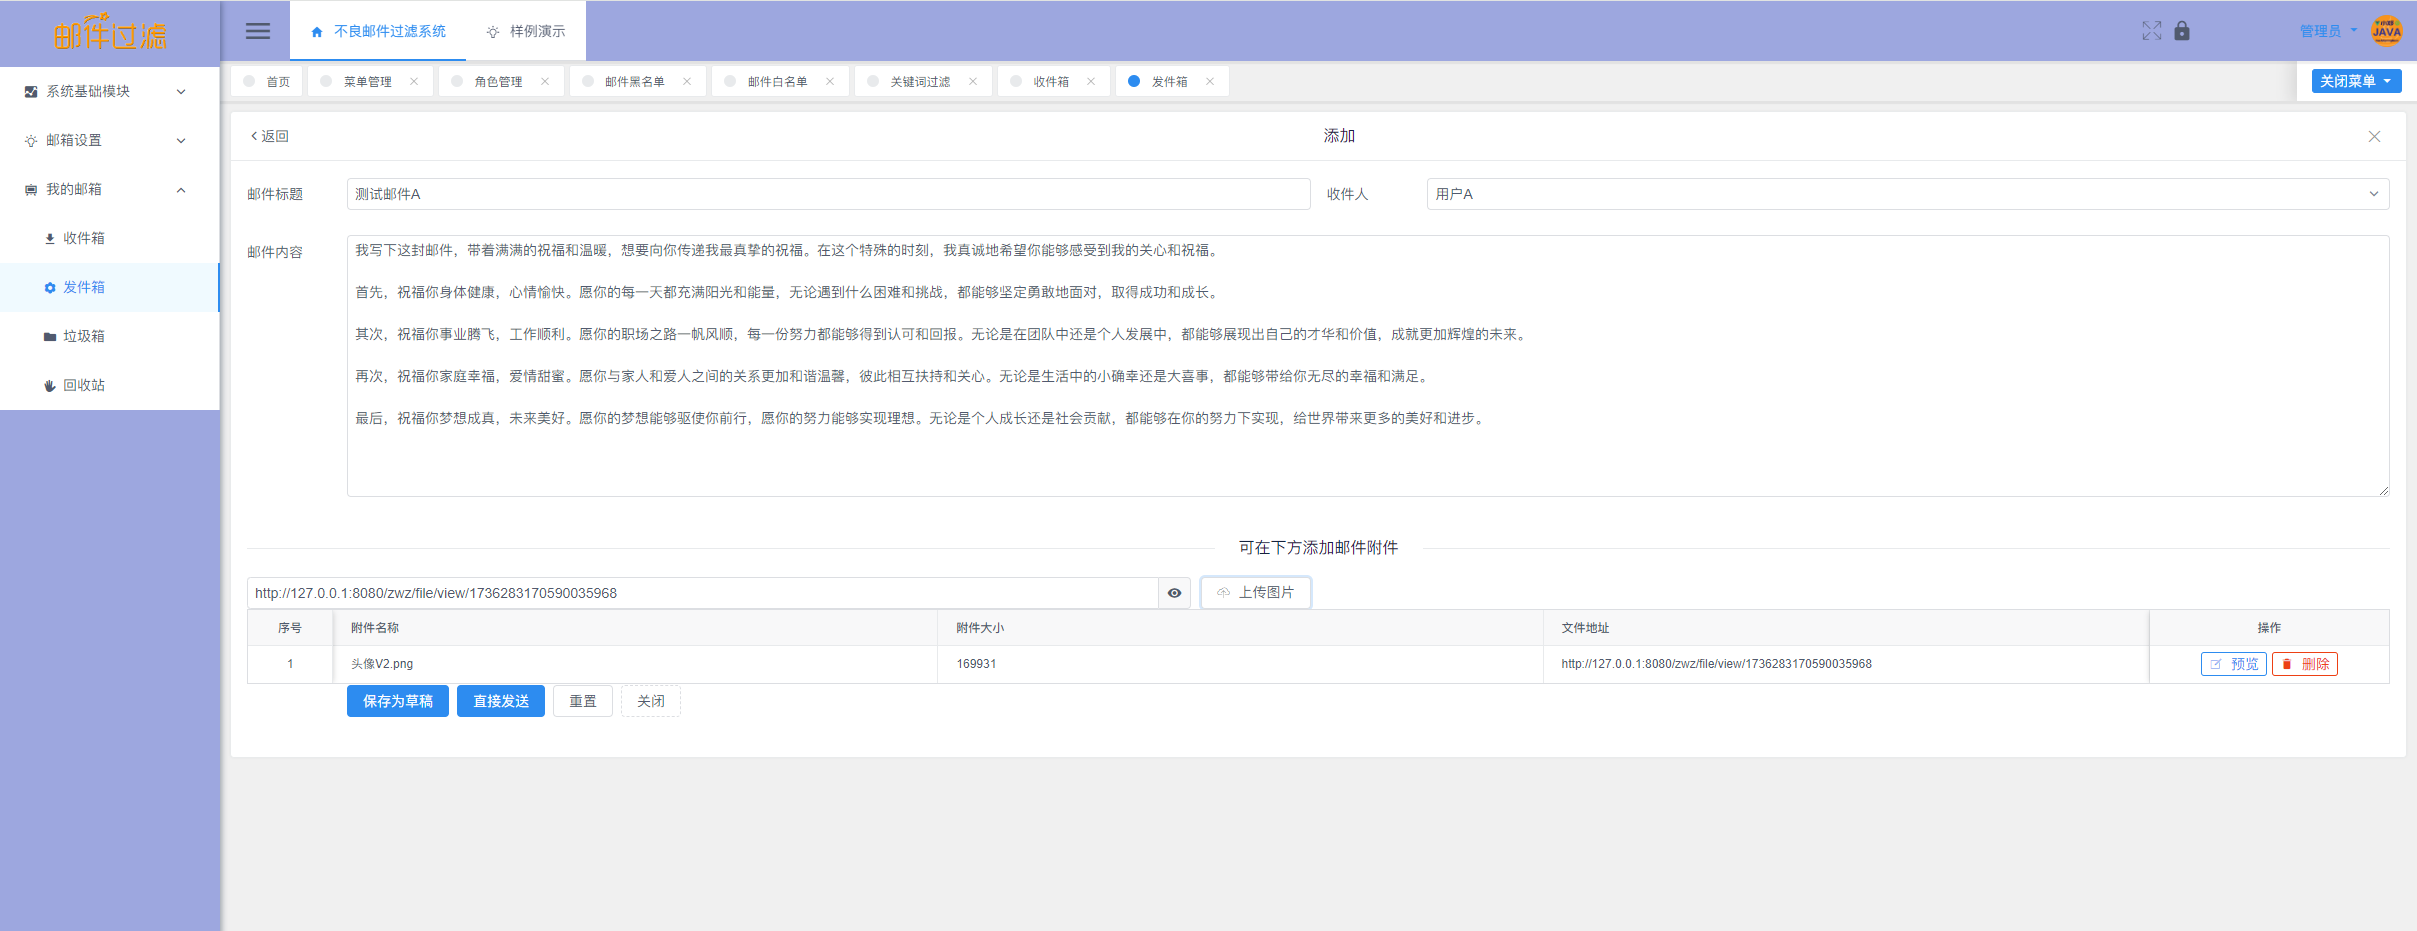Click the 重置 button
Viewport: 2417px width, 931px height.
(x=583, y=701)
